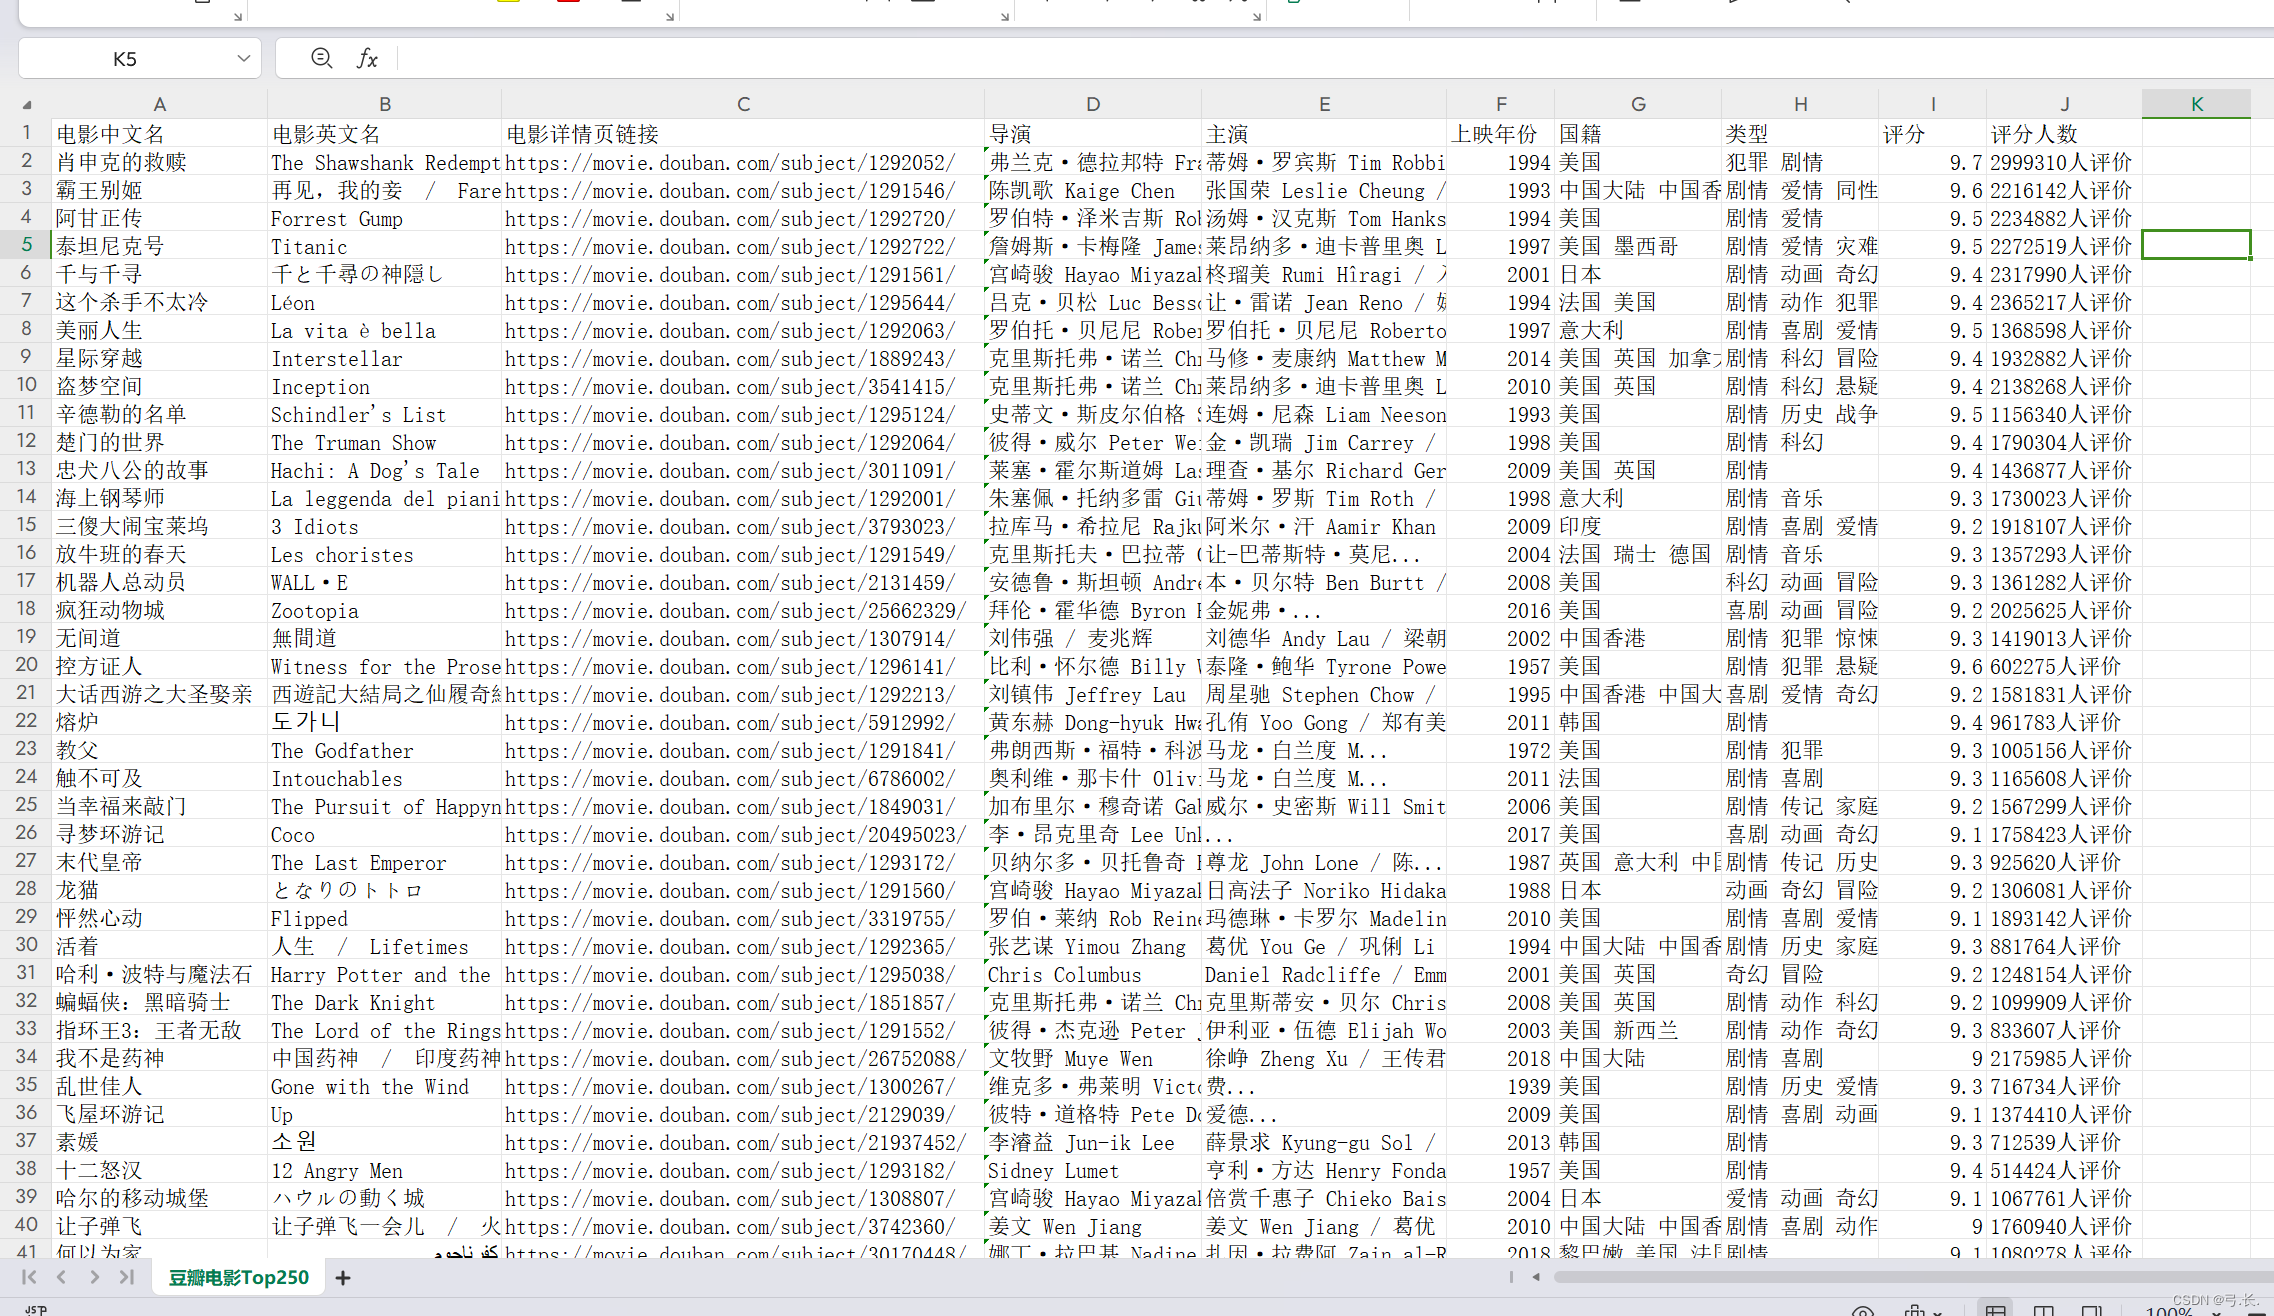Click the Gone with the Wind cell
2274x1316 pixels.
(385, 1086)
